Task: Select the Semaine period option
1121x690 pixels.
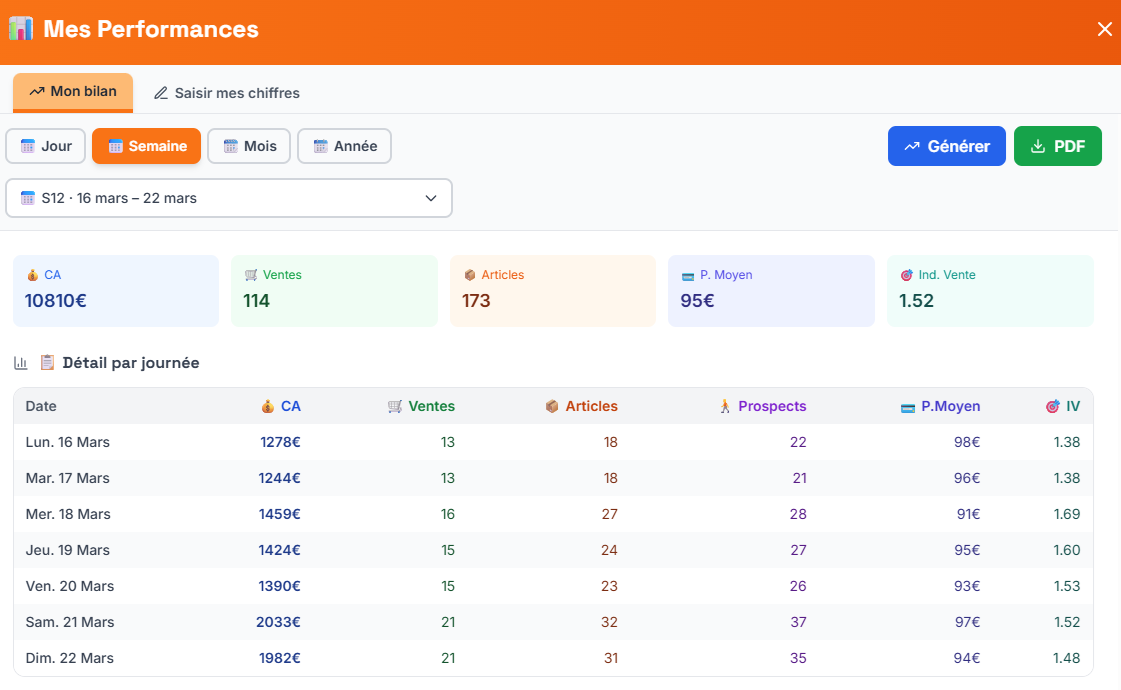Action: point(146,145)
